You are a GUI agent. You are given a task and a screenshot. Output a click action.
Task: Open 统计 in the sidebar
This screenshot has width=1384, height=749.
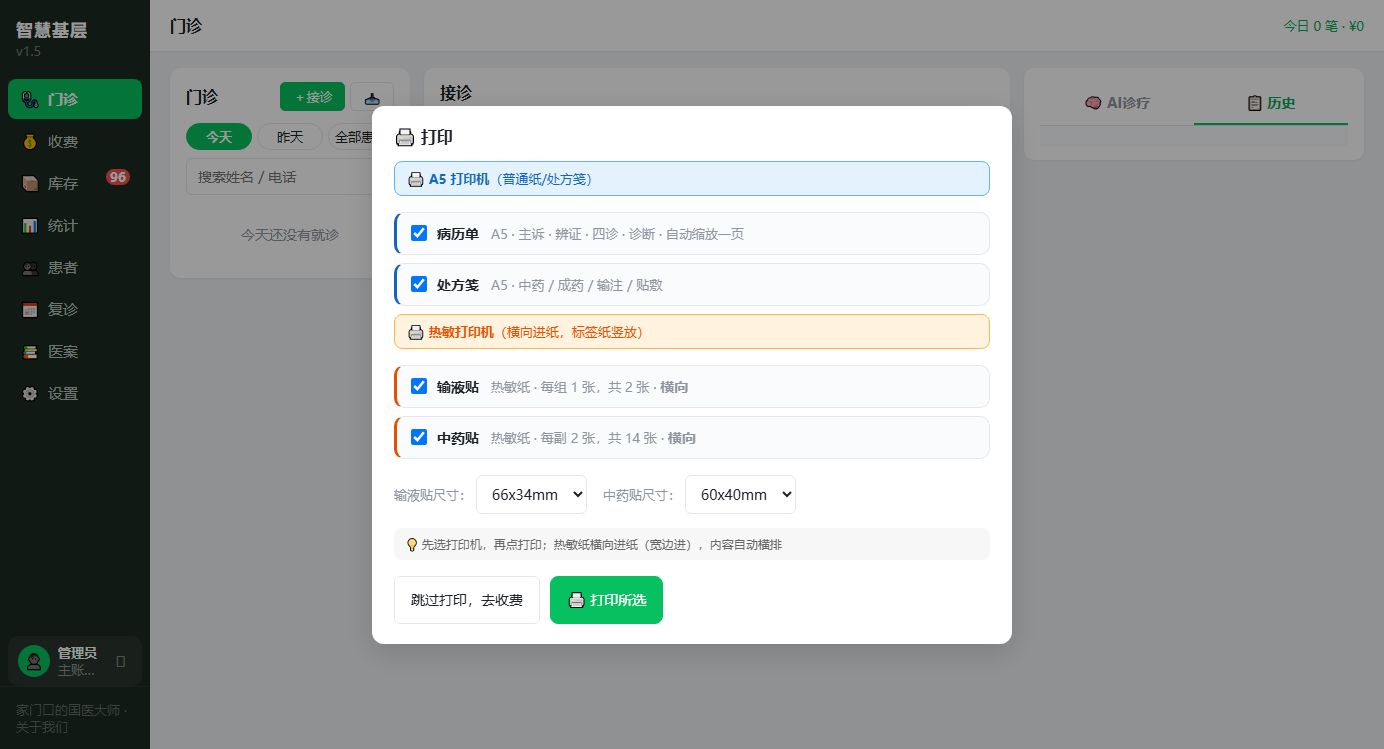[x=75, y=225]
